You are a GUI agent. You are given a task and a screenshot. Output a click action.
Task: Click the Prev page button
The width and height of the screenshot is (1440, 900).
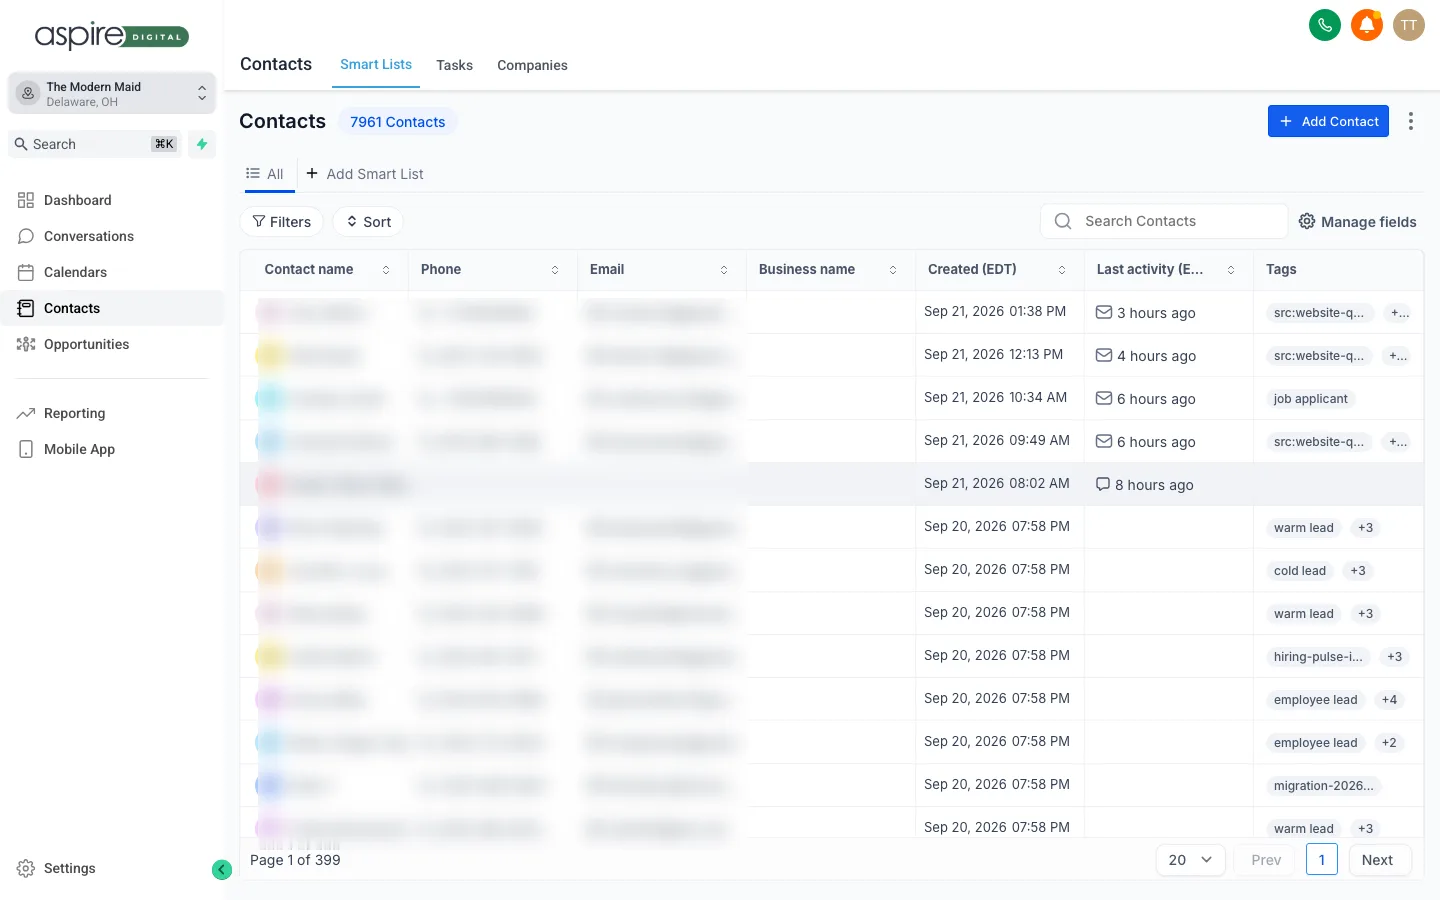[x=1265, y=860]
